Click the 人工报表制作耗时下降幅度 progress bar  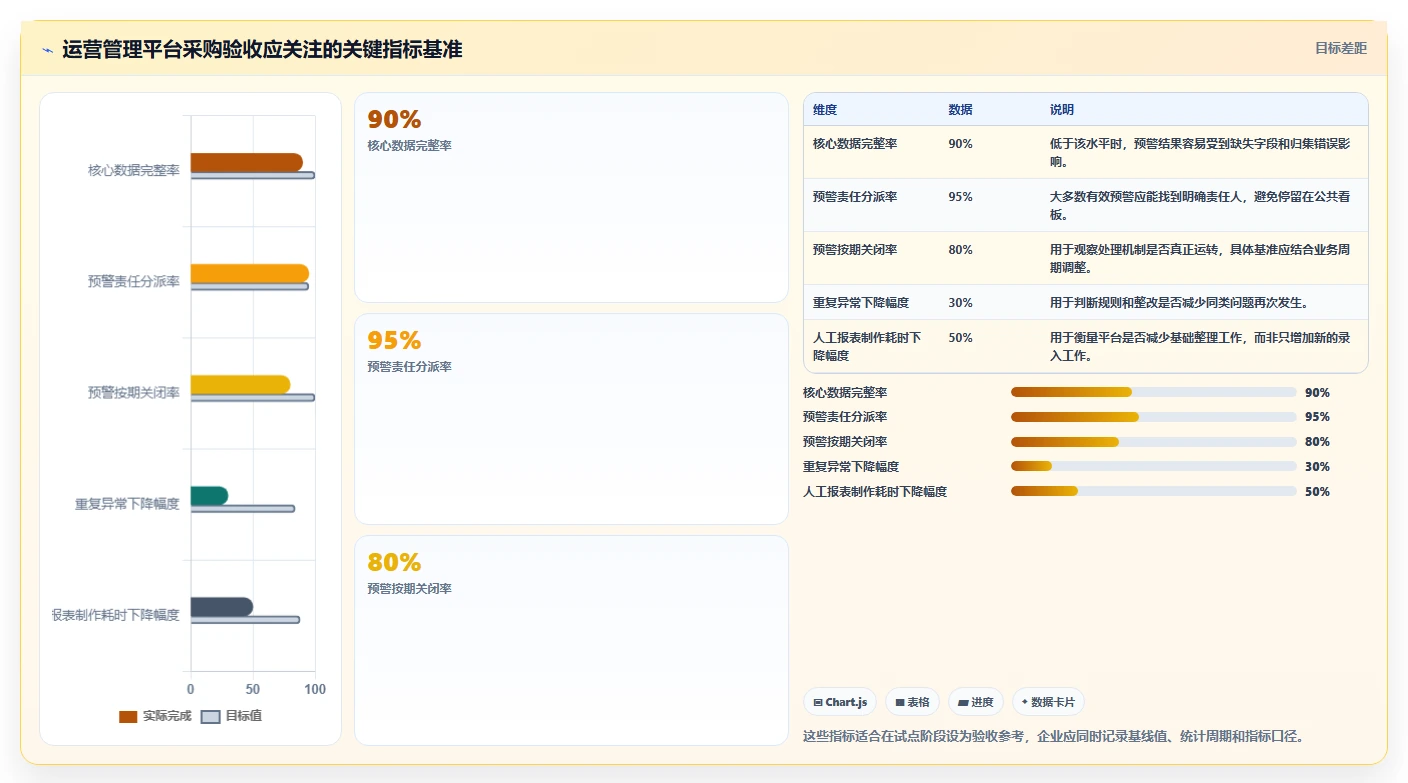[1154, 491]
